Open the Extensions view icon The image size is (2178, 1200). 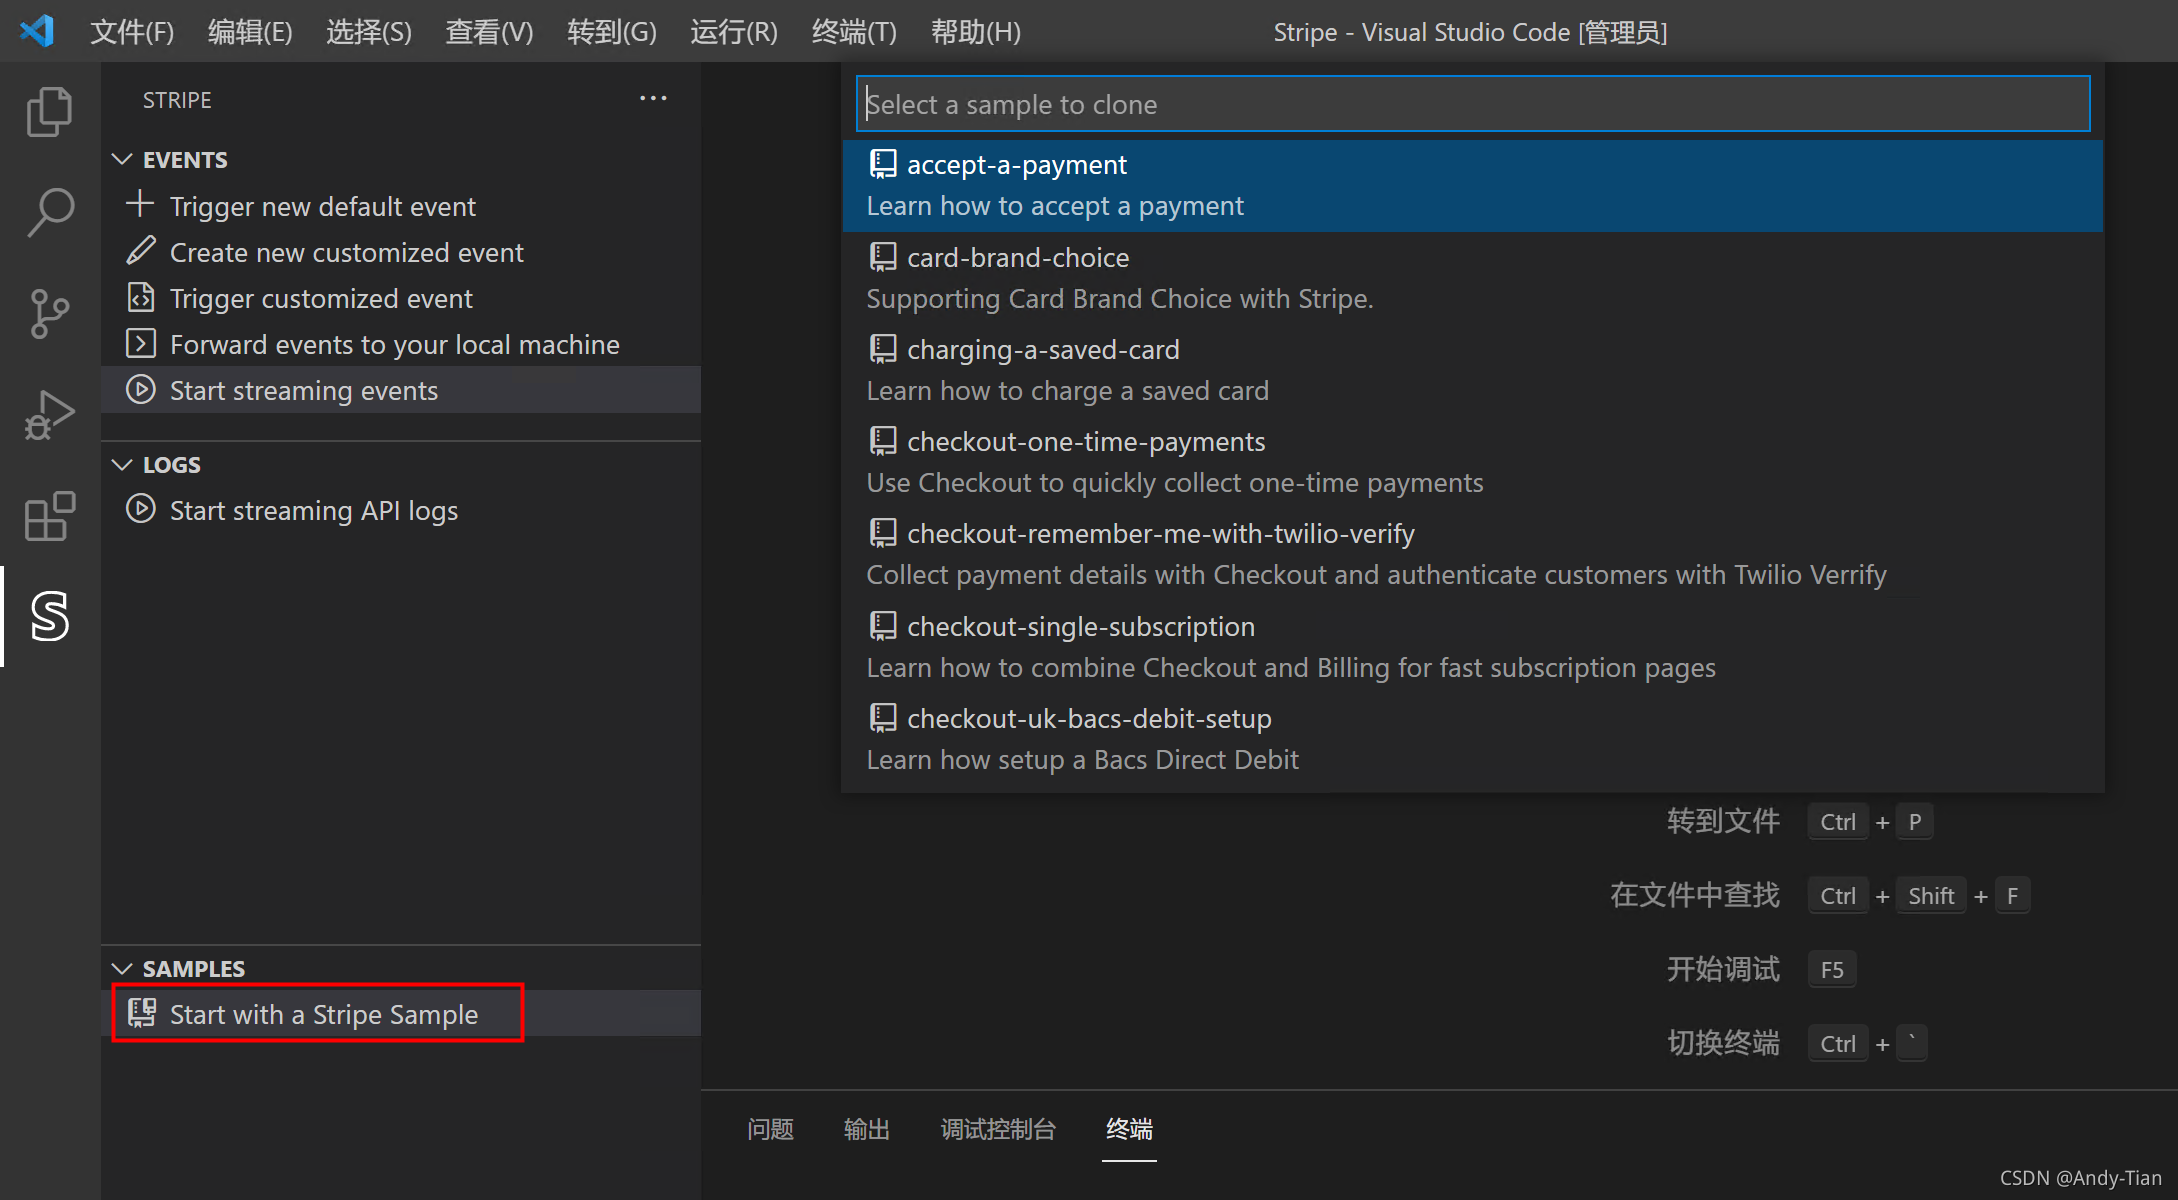[x=49, y=516]
